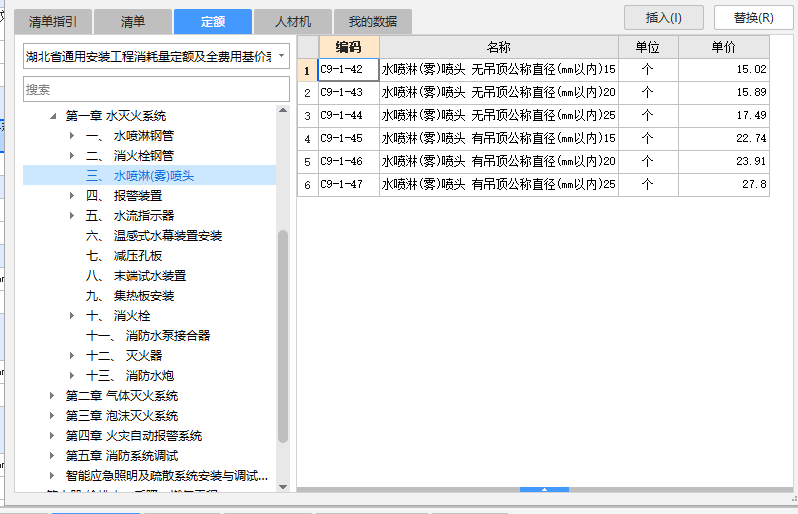This screenshot has width=798, height=514.
Task: Select the 定额 tab
Action: tap(213, 22)
